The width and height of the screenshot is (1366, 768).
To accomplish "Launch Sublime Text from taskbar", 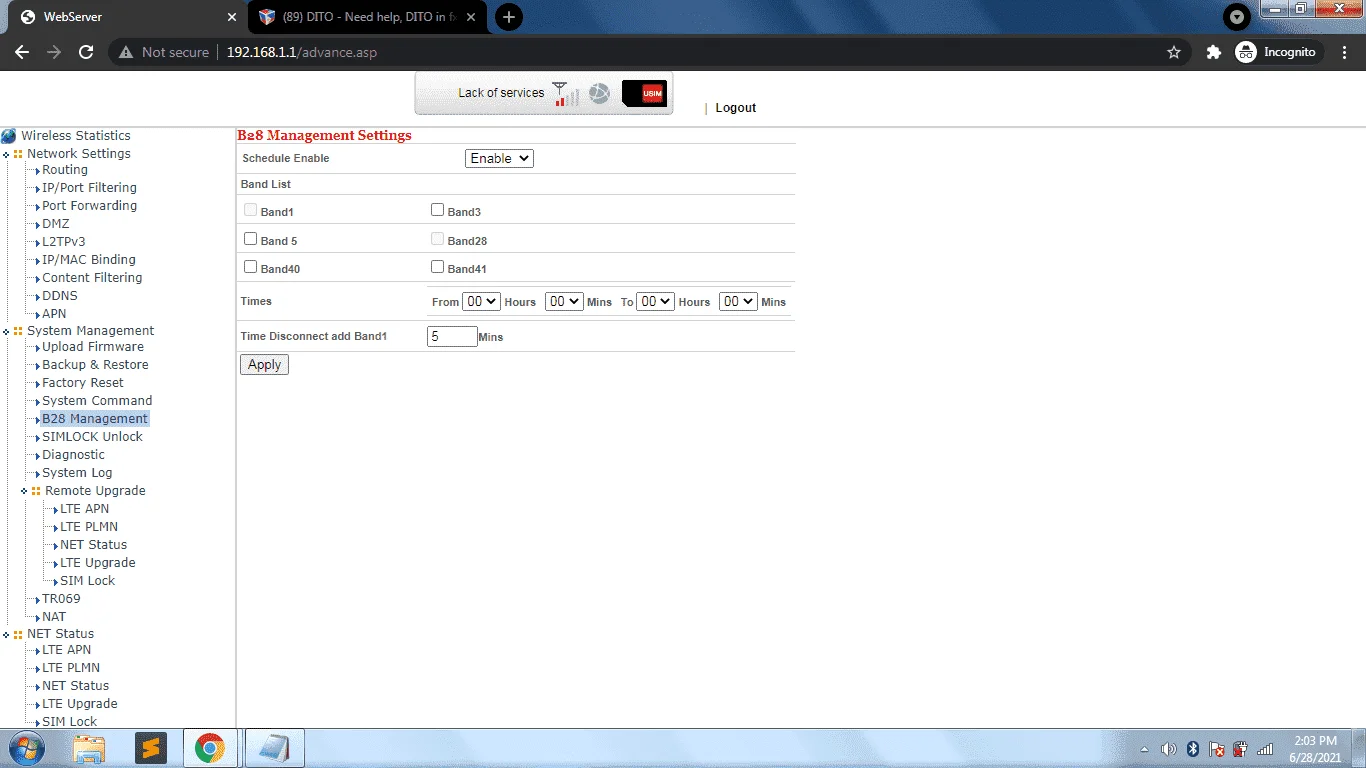I will [150, 748].
